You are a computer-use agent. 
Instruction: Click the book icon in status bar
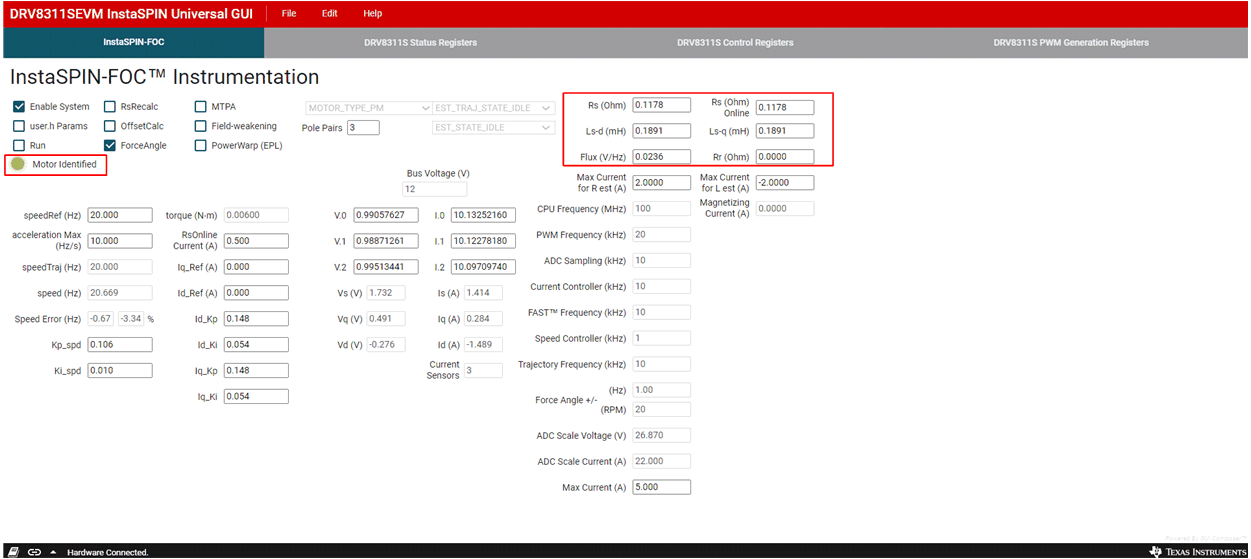pos(13,551)
